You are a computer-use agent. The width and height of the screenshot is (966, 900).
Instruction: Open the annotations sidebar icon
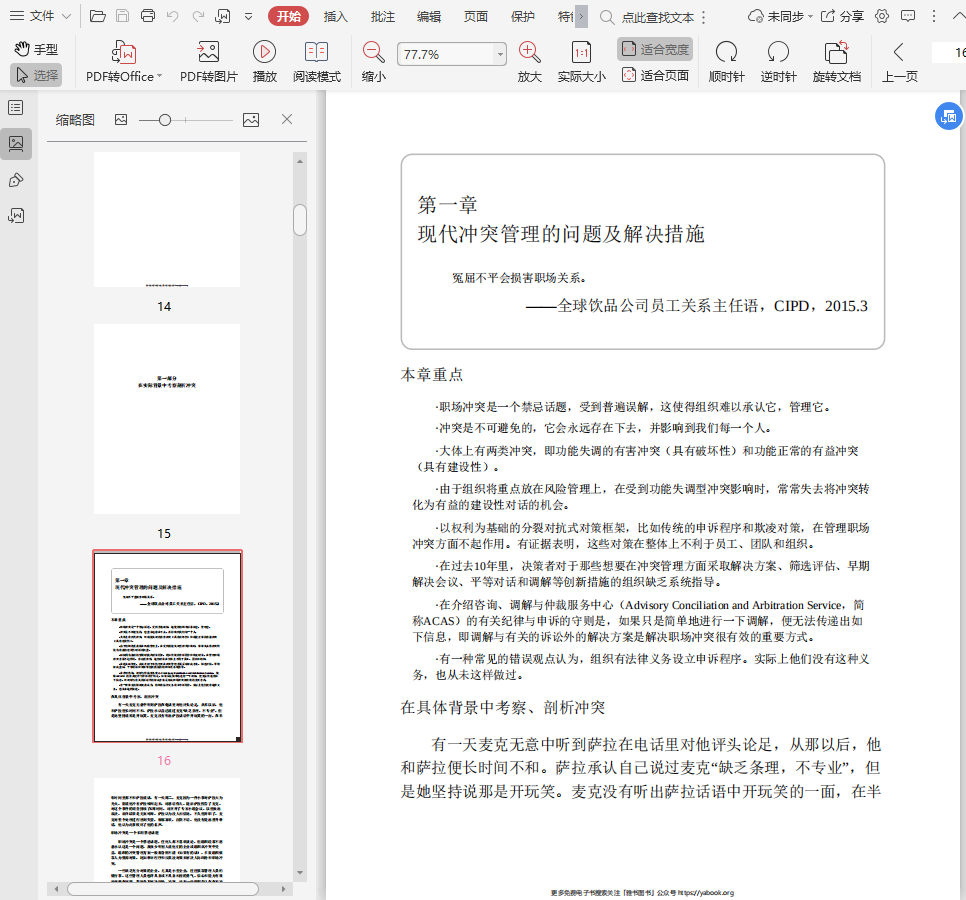click(16, 180)
